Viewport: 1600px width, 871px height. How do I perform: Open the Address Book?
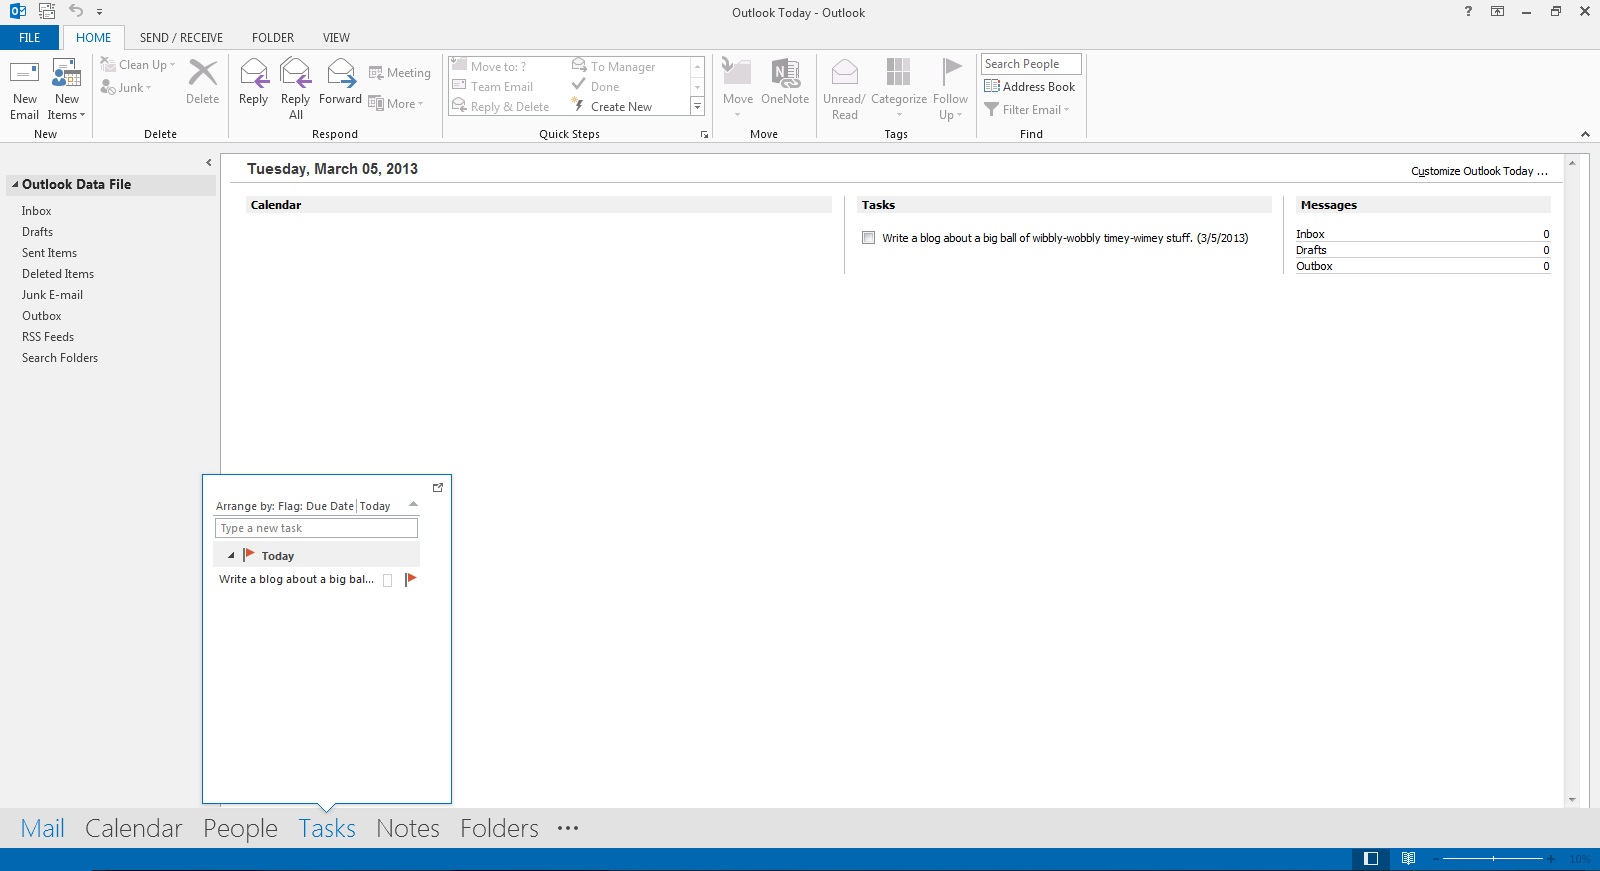click(x=1030, y=87)
